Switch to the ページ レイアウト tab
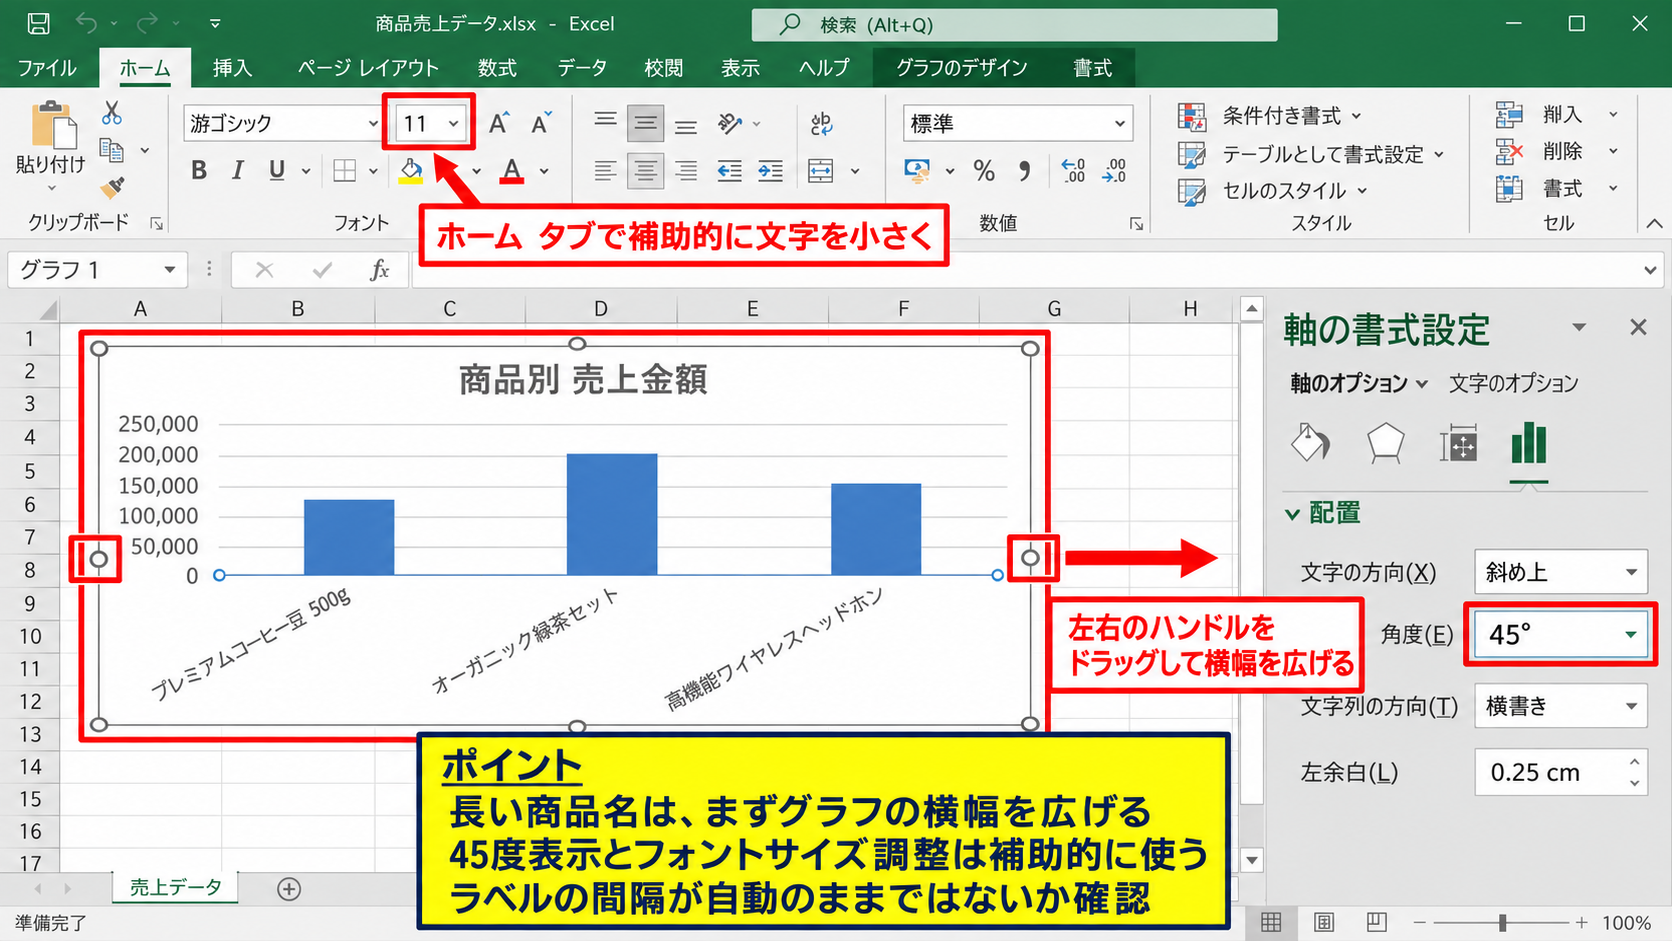The image size is (1672, 941). 368,68
